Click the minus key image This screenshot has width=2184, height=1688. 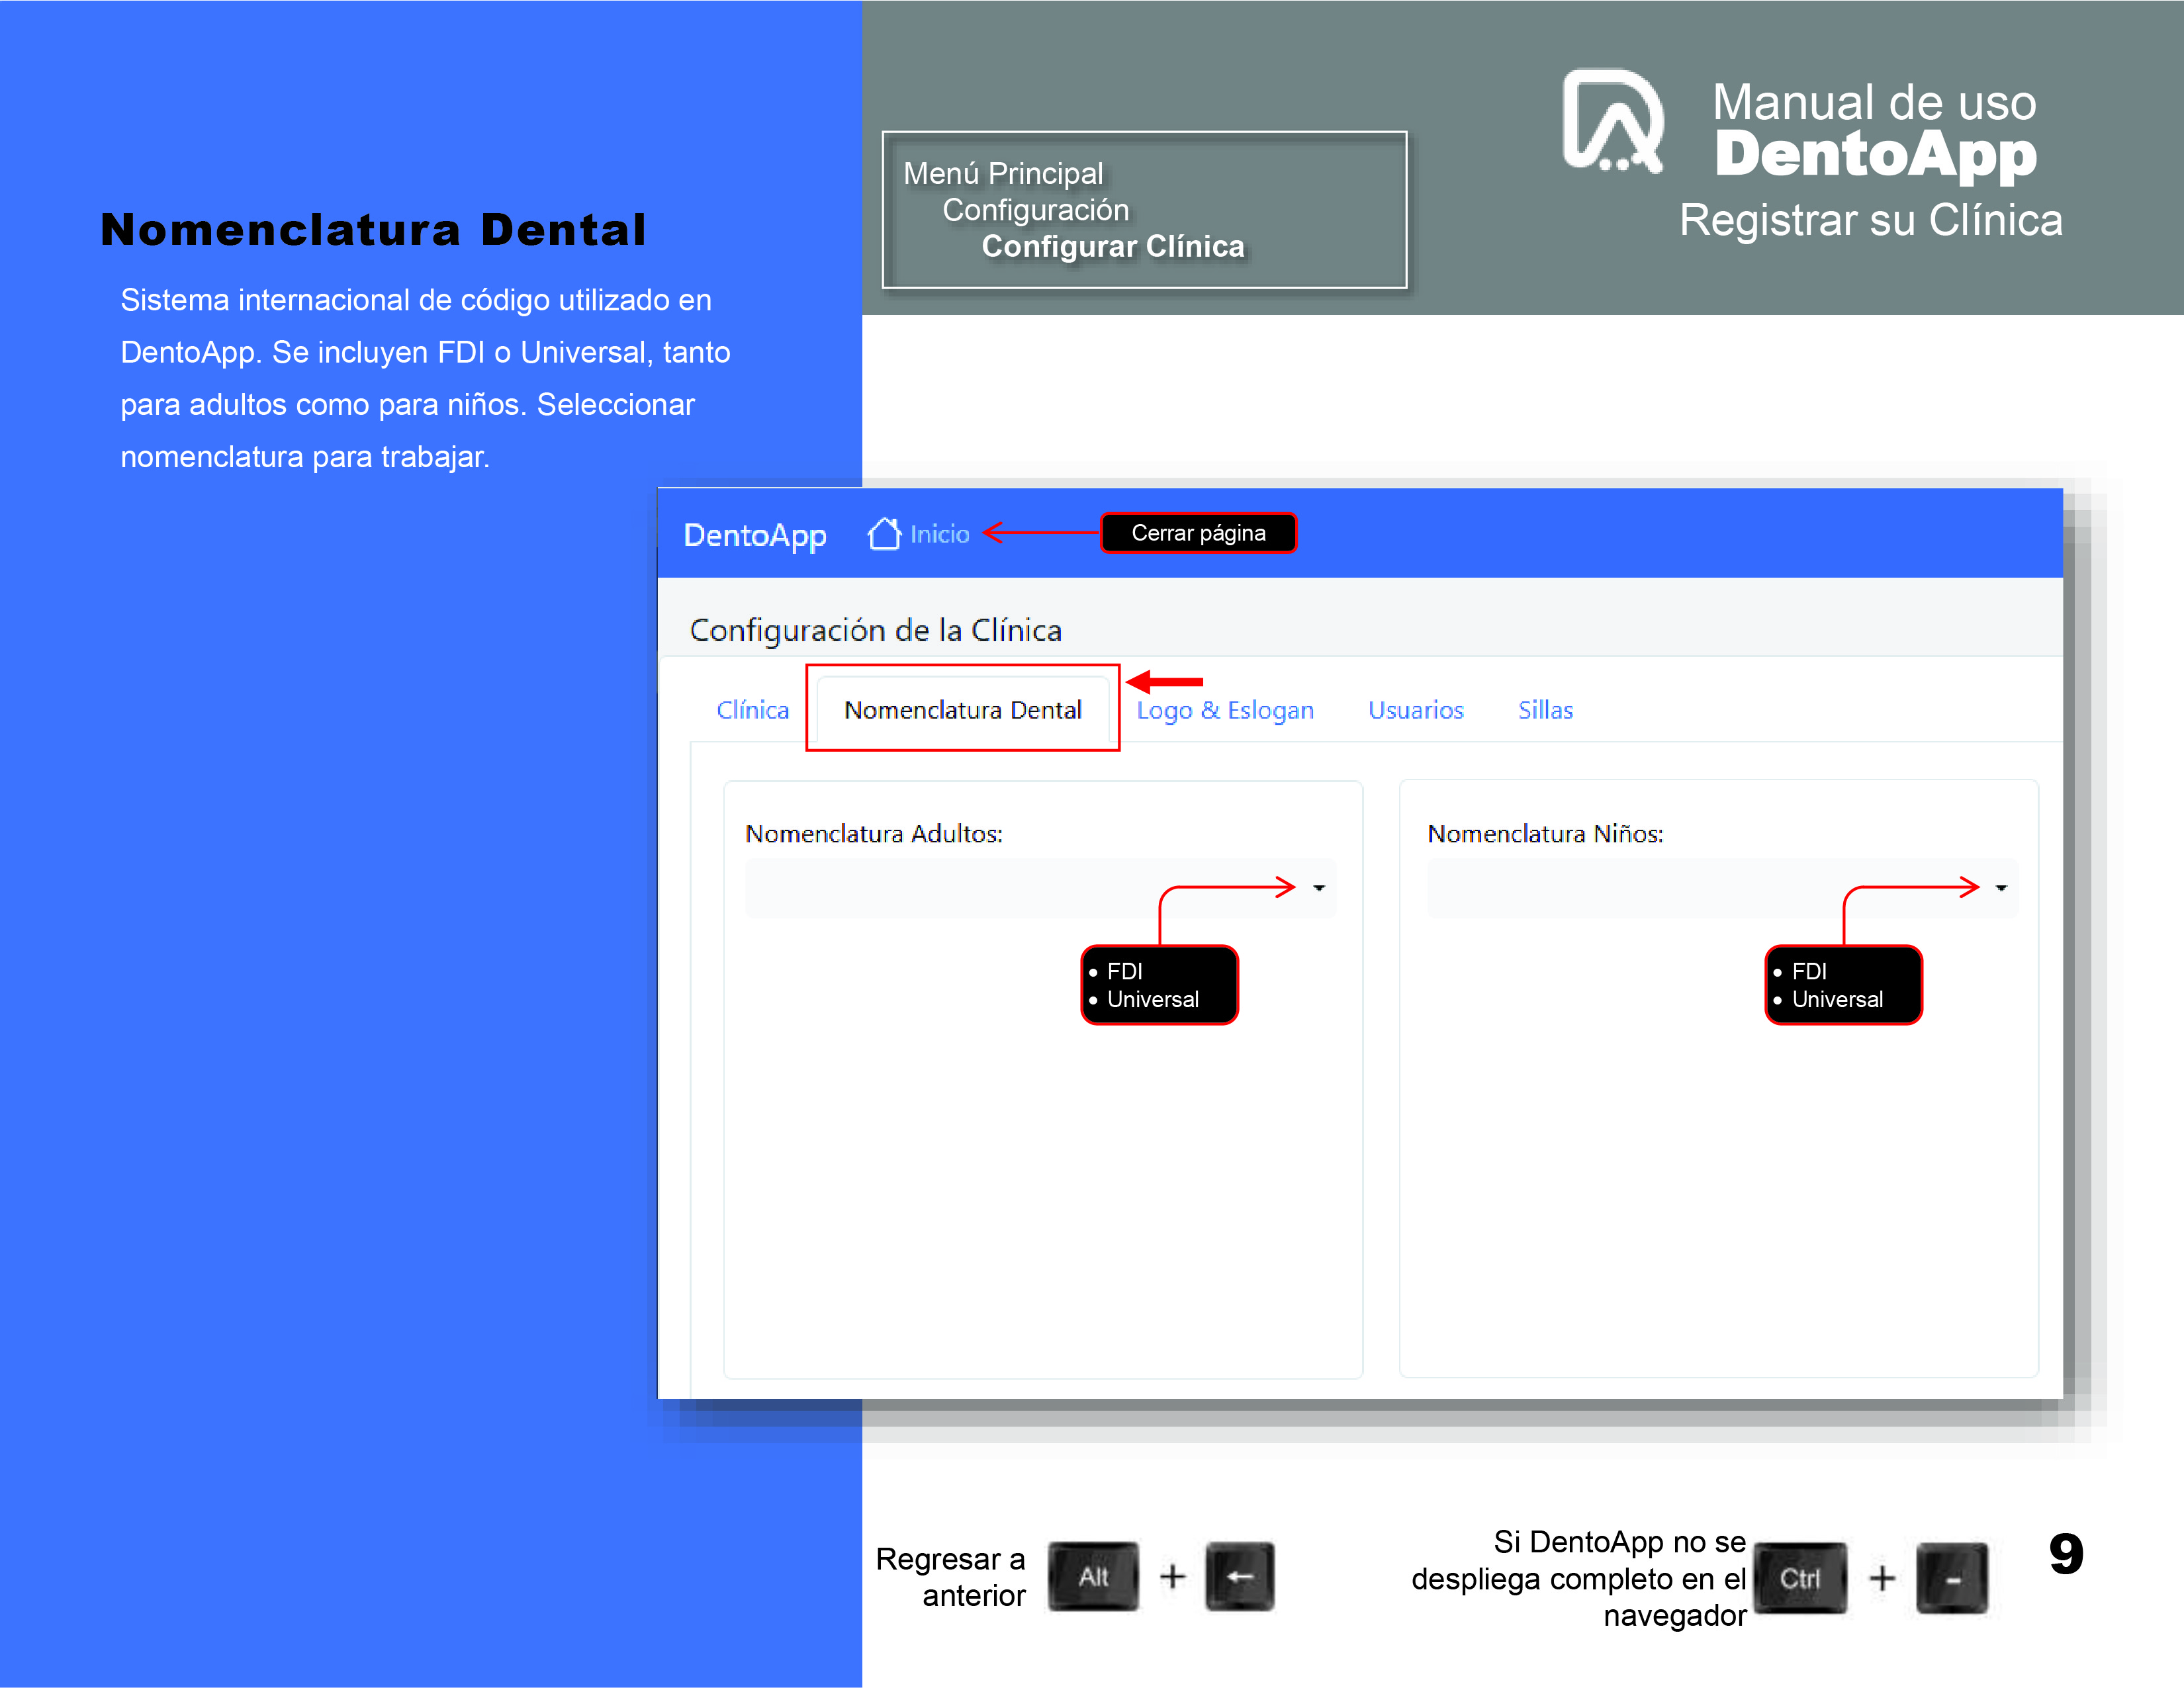[1952, 1578]
